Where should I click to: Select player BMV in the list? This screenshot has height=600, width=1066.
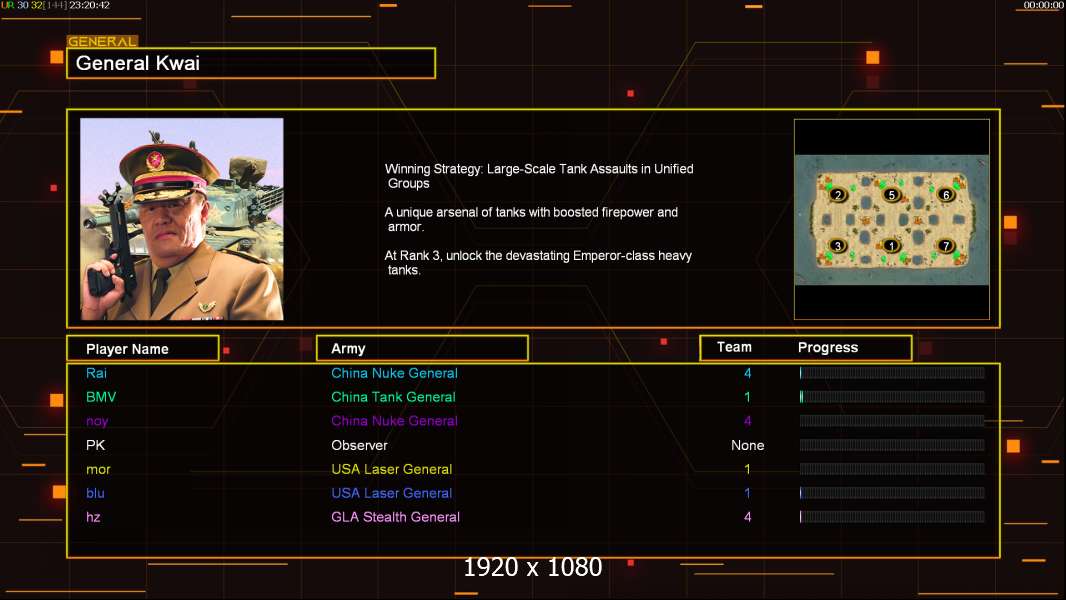point(101,397)
